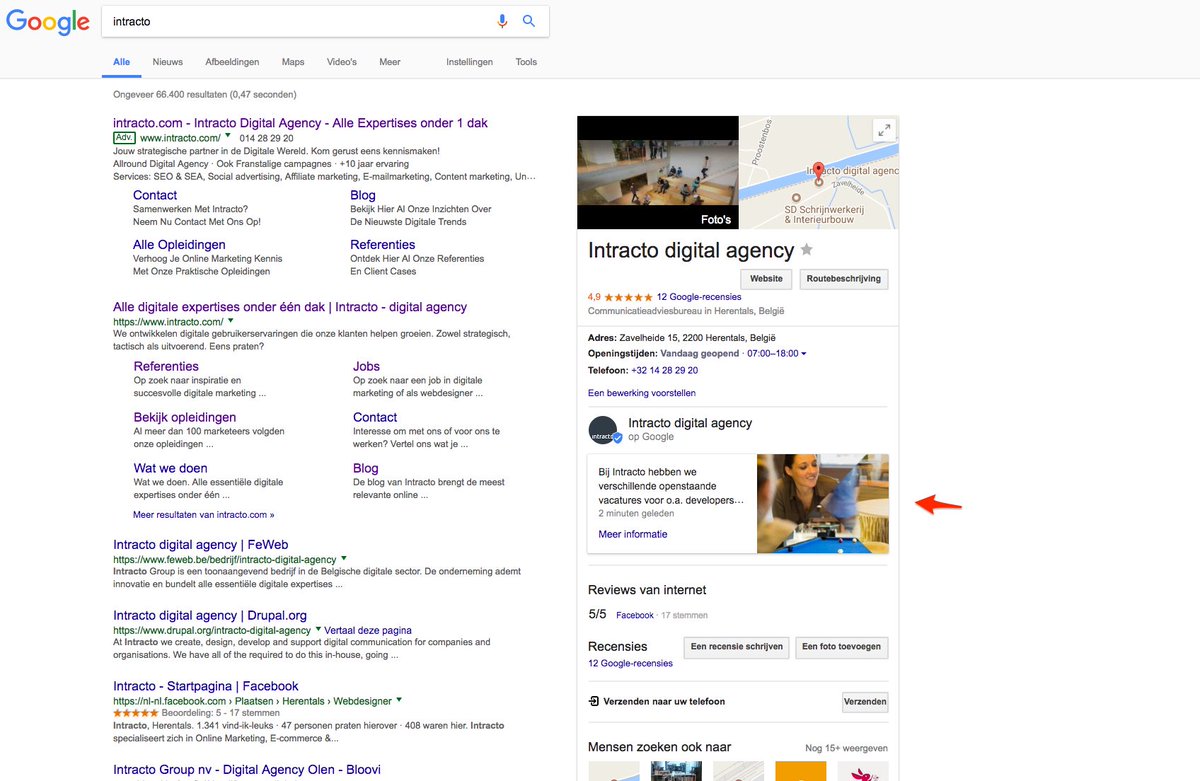Open the Wat we doen sitelink
Viewport: 1200px width, 781px height.
point(171,468)
